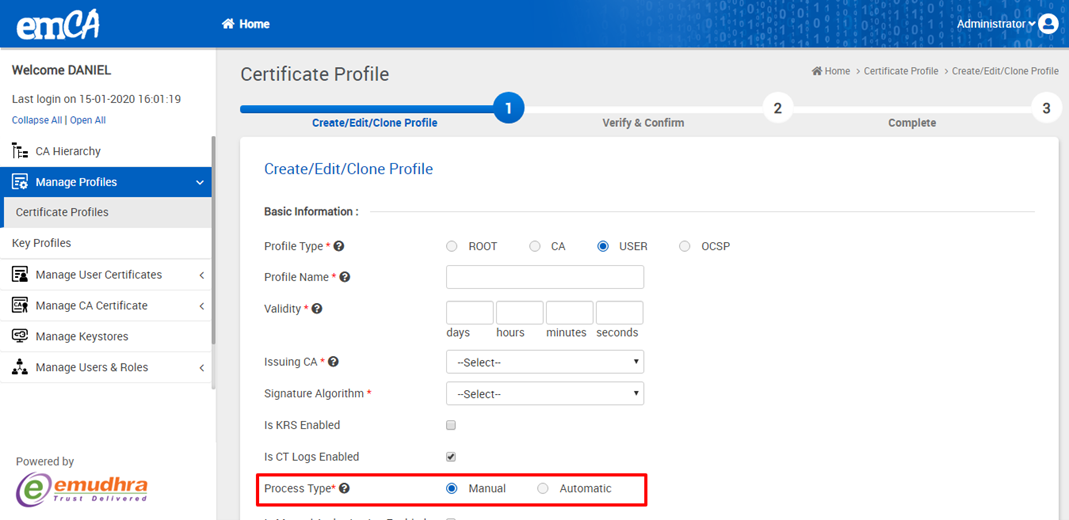The image size is (1069, 520).
Task: Enable the Is KRS Enabled checkbox
Action: pos(451,425)
